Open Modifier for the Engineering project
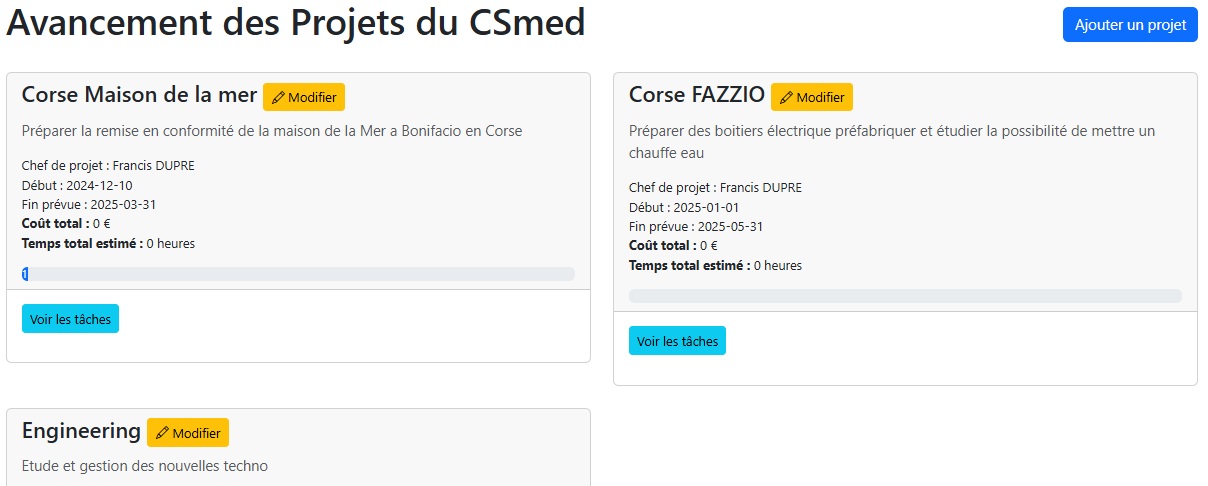 click(188, 433)
